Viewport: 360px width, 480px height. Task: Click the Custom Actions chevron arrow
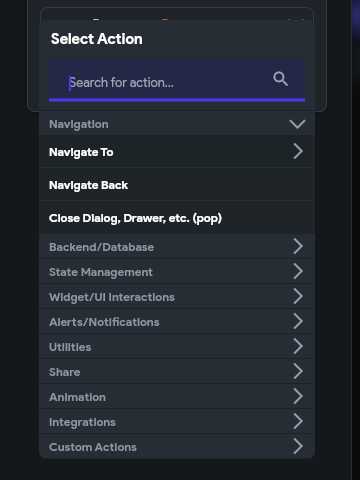click(298, 446)
